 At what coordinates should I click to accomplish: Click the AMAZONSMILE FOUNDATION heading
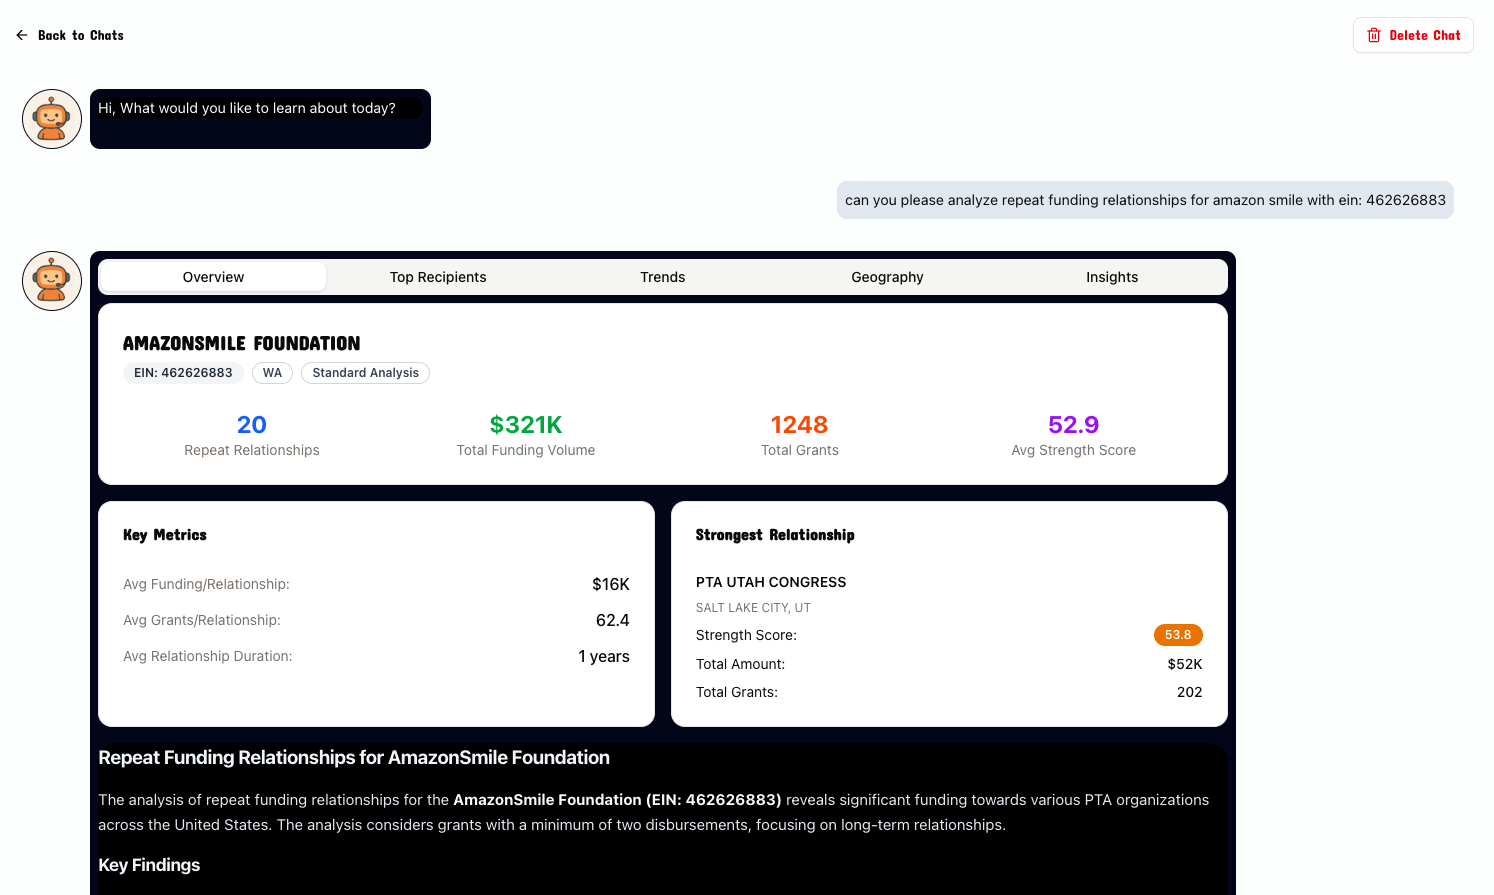(x=241, y=343)
